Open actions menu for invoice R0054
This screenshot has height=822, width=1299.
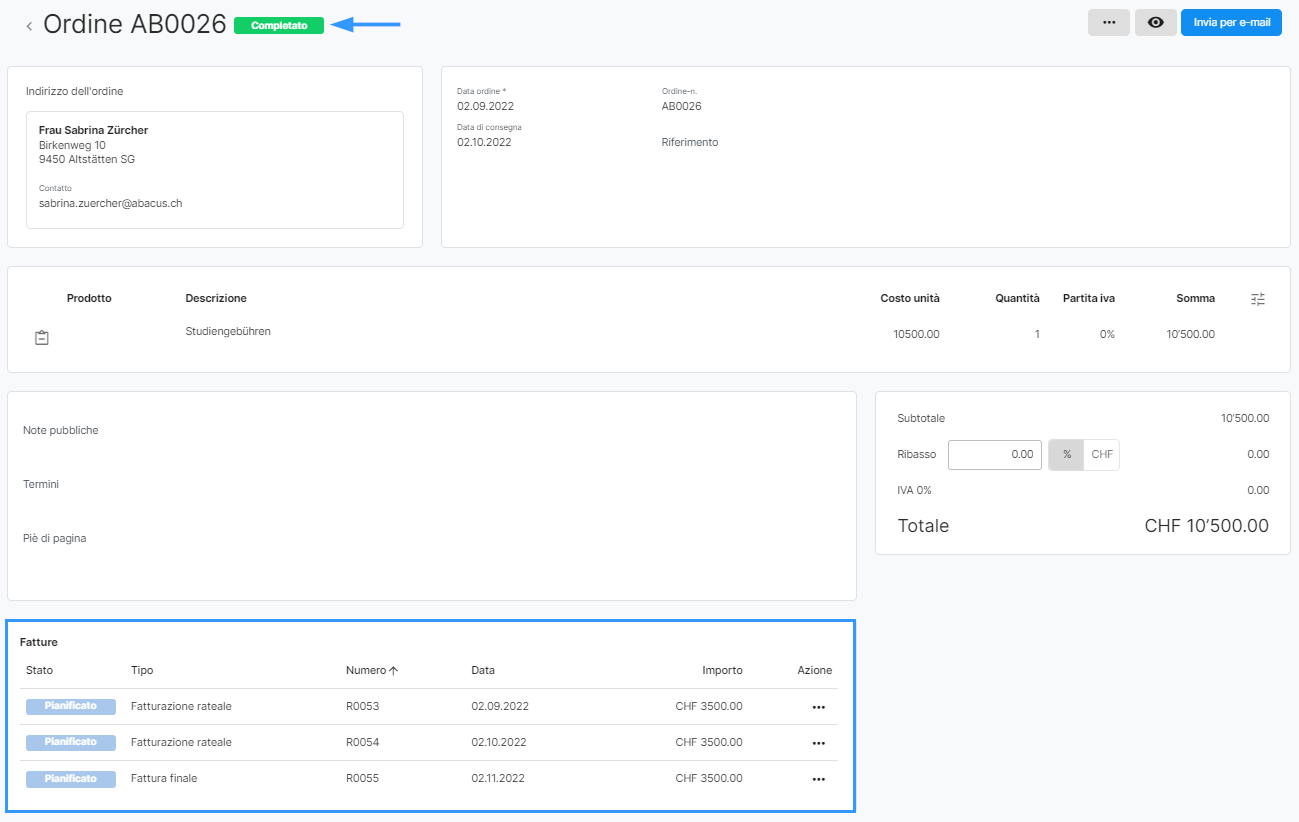click(x=818, y=743)
